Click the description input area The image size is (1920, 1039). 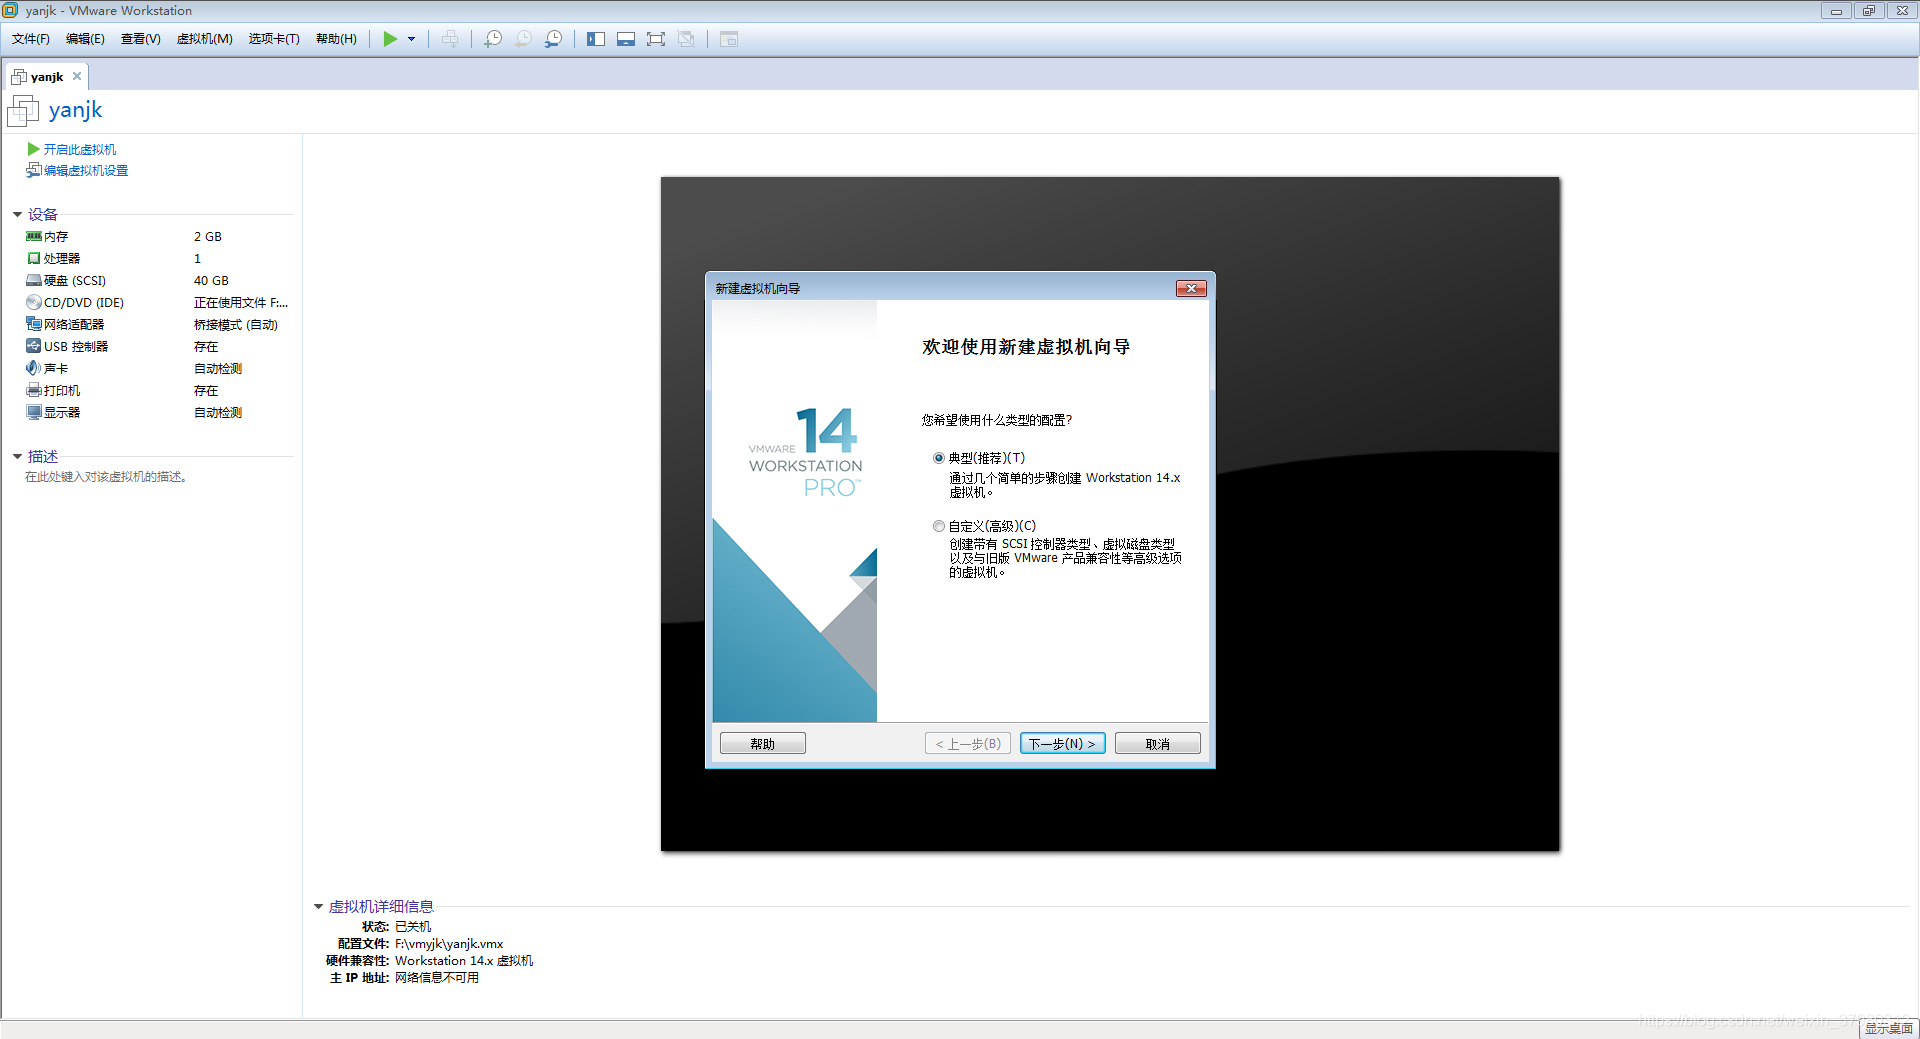click(x=106, y=477)
